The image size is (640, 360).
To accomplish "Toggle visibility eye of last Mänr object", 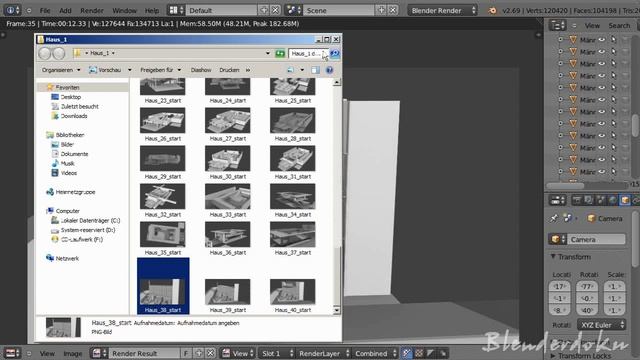I will pyautogui.click(x=602, y=171).
